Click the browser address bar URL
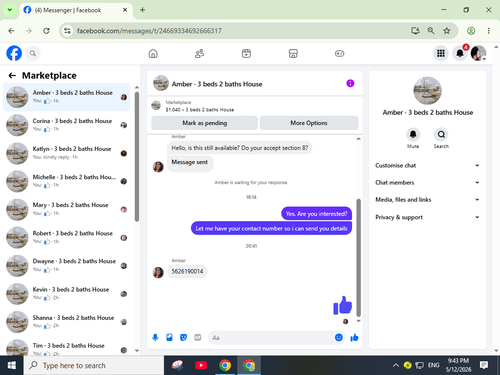The image size is (500, 375). (x=149, y=31)
